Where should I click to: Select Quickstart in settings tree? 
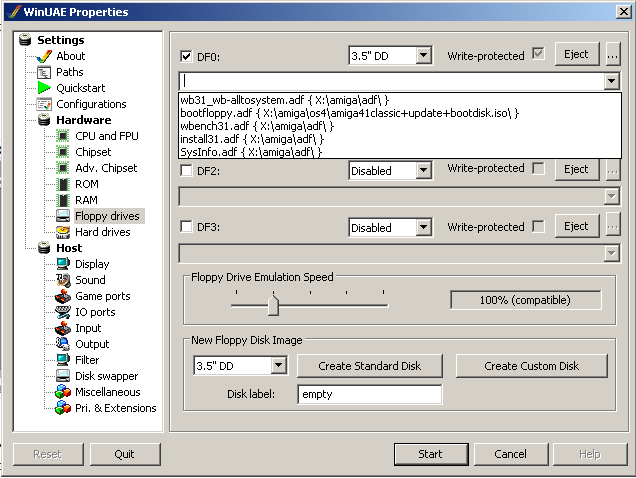[x=81, y=88]
